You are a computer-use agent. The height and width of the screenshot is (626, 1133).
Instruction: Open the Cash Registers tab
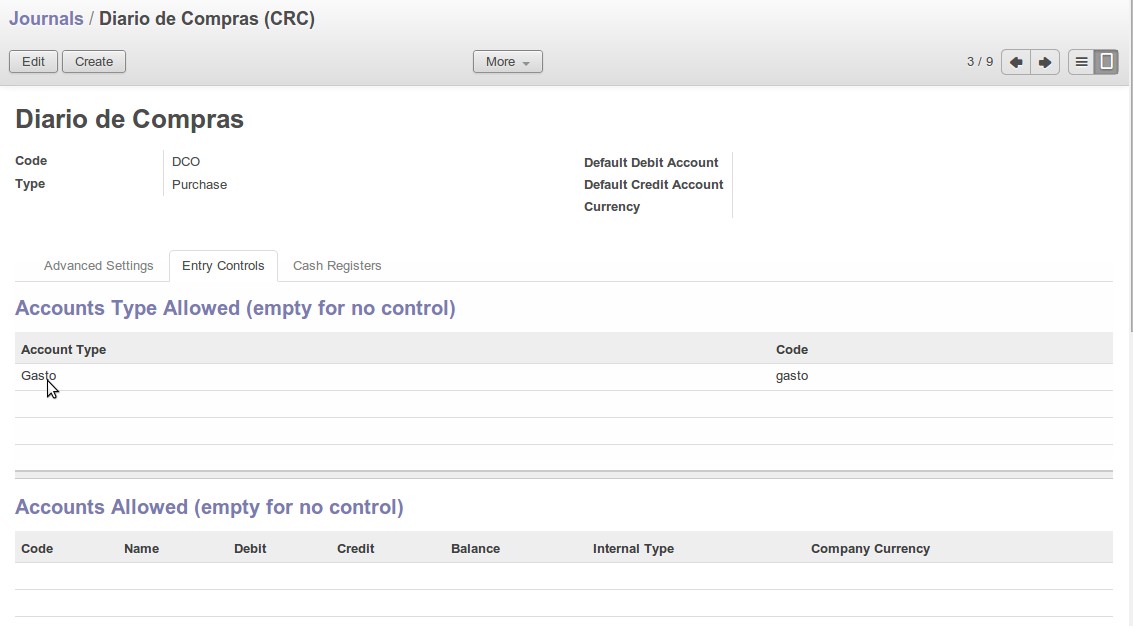coord(337,266)
